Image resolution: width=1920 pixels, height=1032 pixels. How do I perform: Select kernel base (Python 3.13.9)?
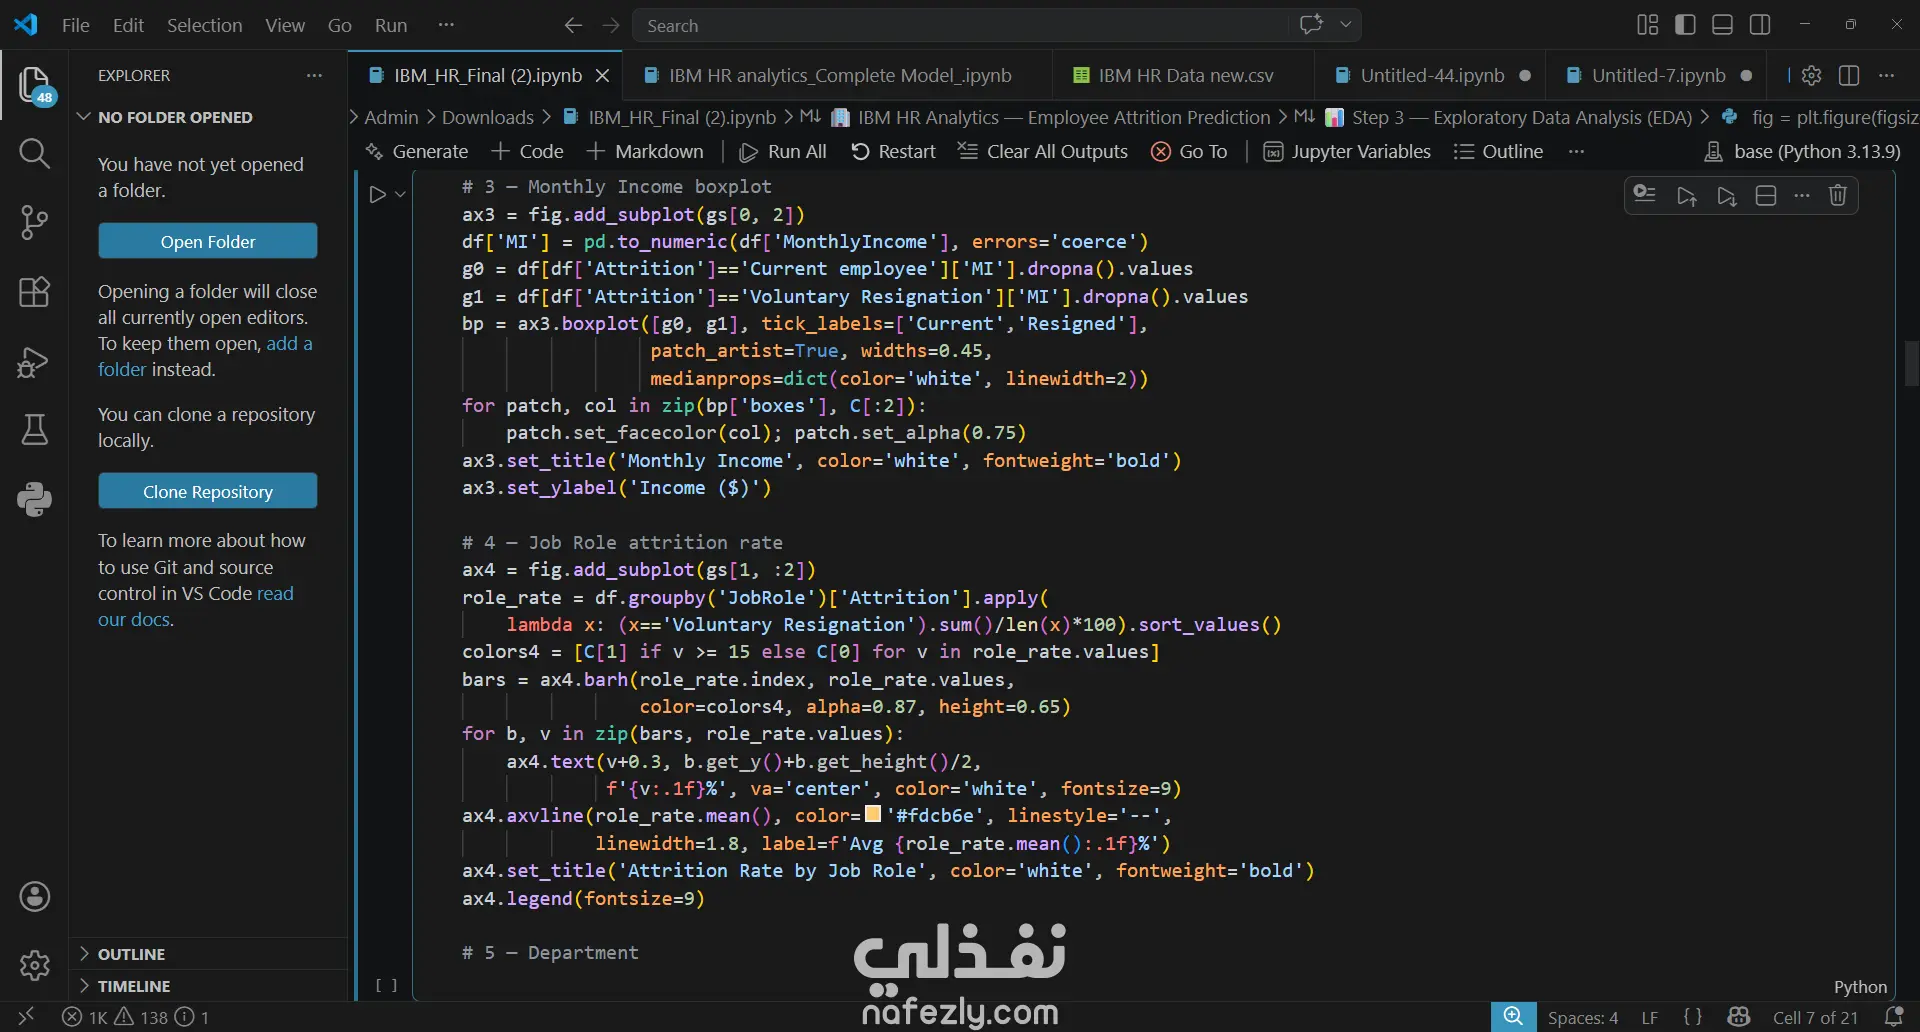tap(1803, 151)
